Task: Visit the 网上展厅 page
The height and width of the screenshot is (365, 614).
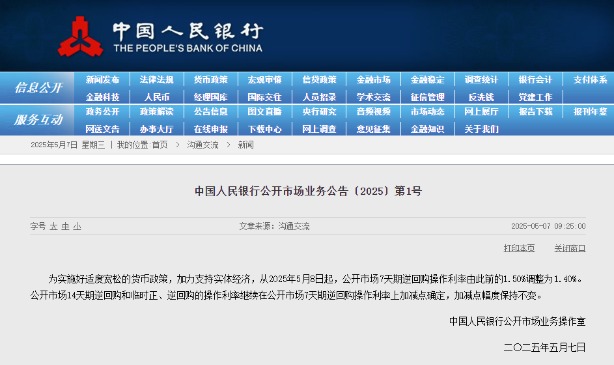Action: point(481,112)
